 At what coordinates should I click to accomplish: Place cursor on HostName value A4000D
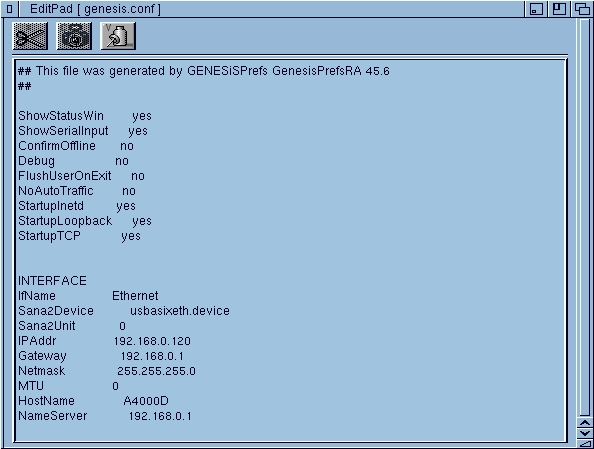[x=146, y=401]
